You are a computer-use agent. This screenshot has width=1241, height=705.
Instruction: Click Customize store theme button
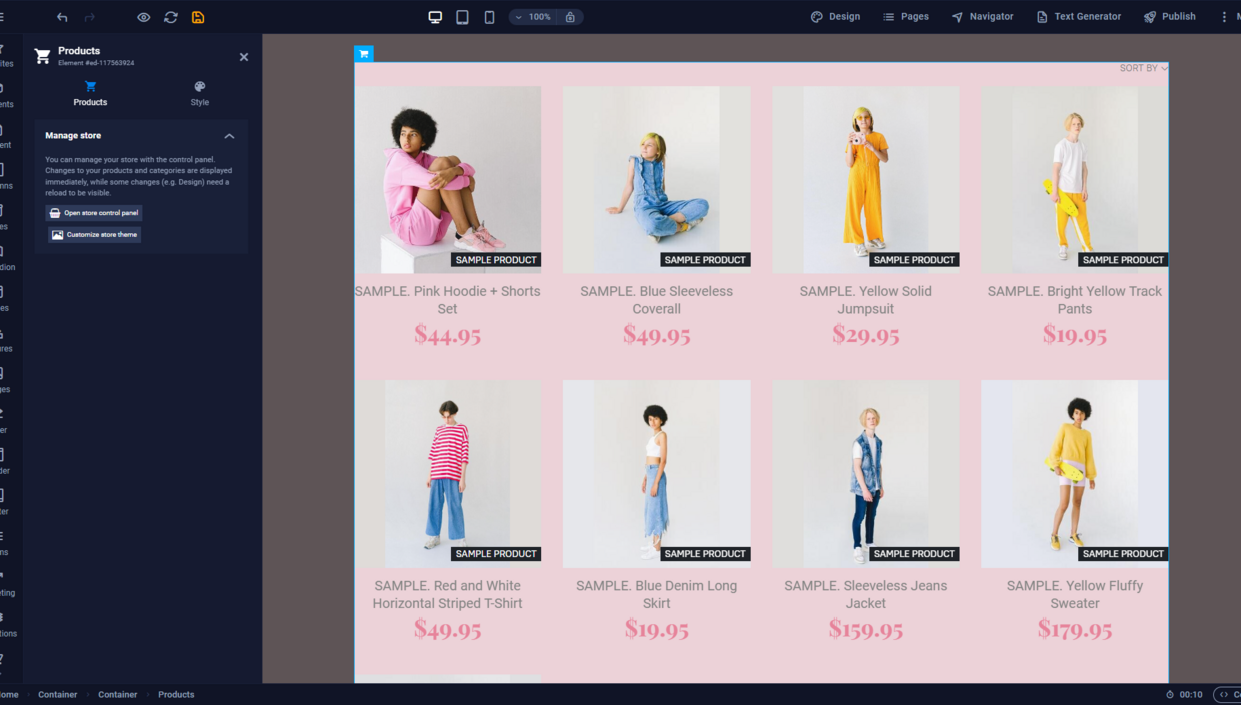click(94, 235)
